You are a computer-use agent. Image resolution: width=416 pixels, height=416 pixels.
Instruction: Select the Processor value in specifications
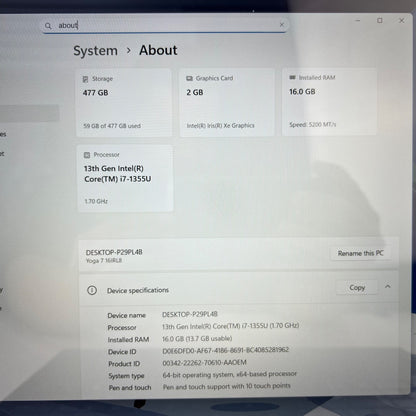point(230,326)
